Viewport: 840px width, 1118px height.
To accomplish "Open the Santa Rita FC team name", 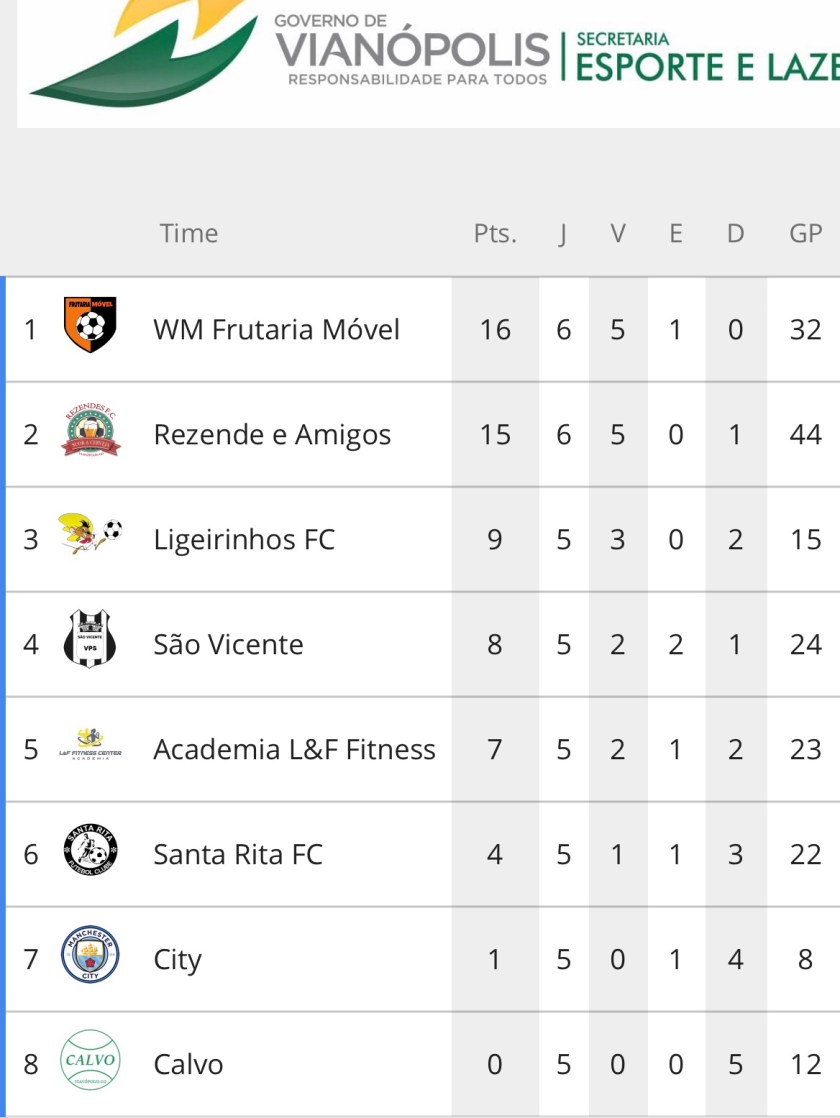I will coord(238,854).
